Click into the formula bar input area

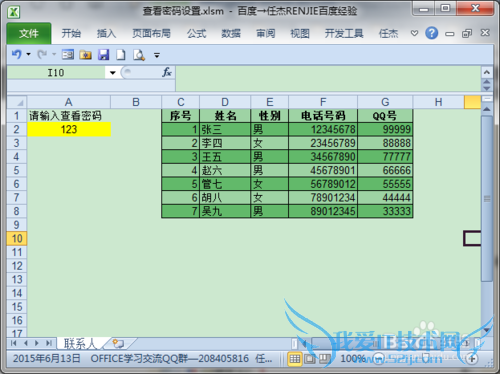[328, 79]
